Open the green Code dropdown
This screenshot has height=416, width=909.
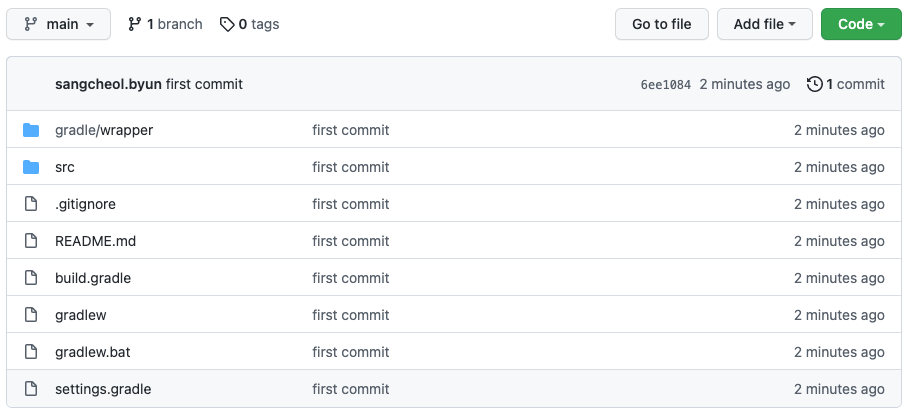tap(861, 24)
